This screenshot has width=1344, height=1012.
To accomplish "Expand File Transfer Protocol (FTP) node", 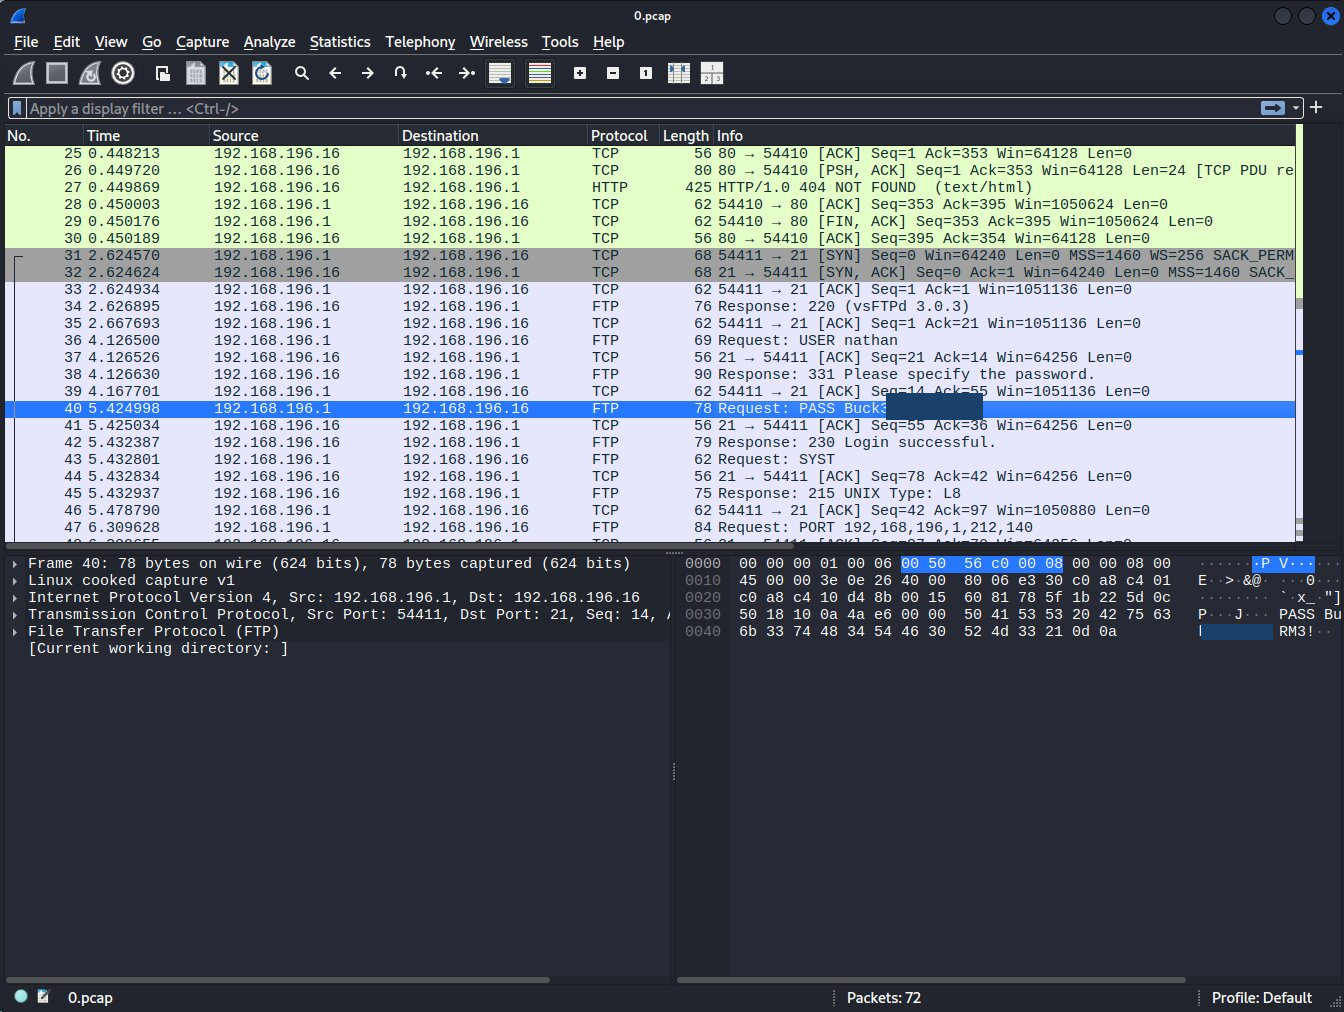I will pos(15,632).
